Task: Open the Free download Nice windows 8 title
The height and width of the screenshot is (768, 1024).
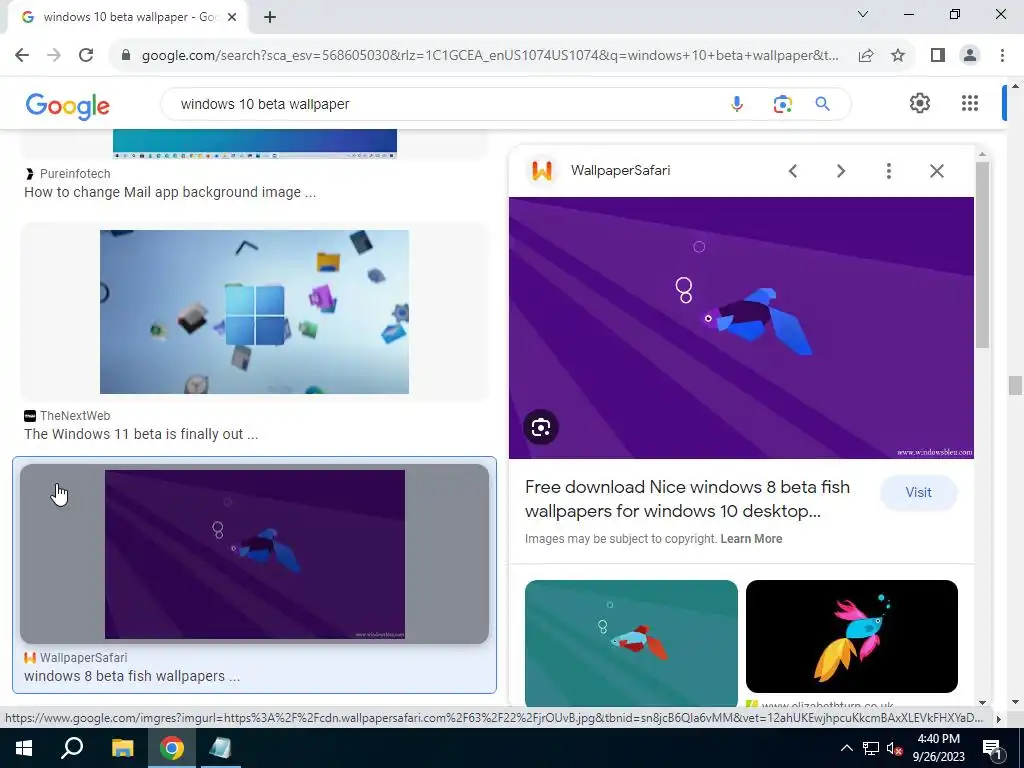Action: tap(687, 499)
